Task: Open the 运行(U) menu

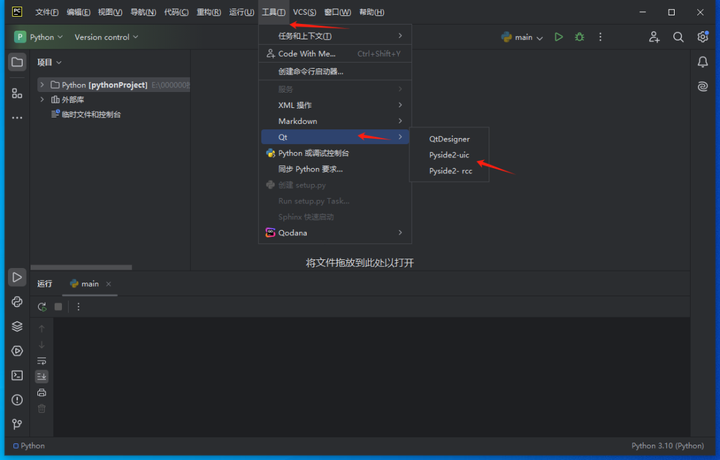Action: click(x=242, y=12)
